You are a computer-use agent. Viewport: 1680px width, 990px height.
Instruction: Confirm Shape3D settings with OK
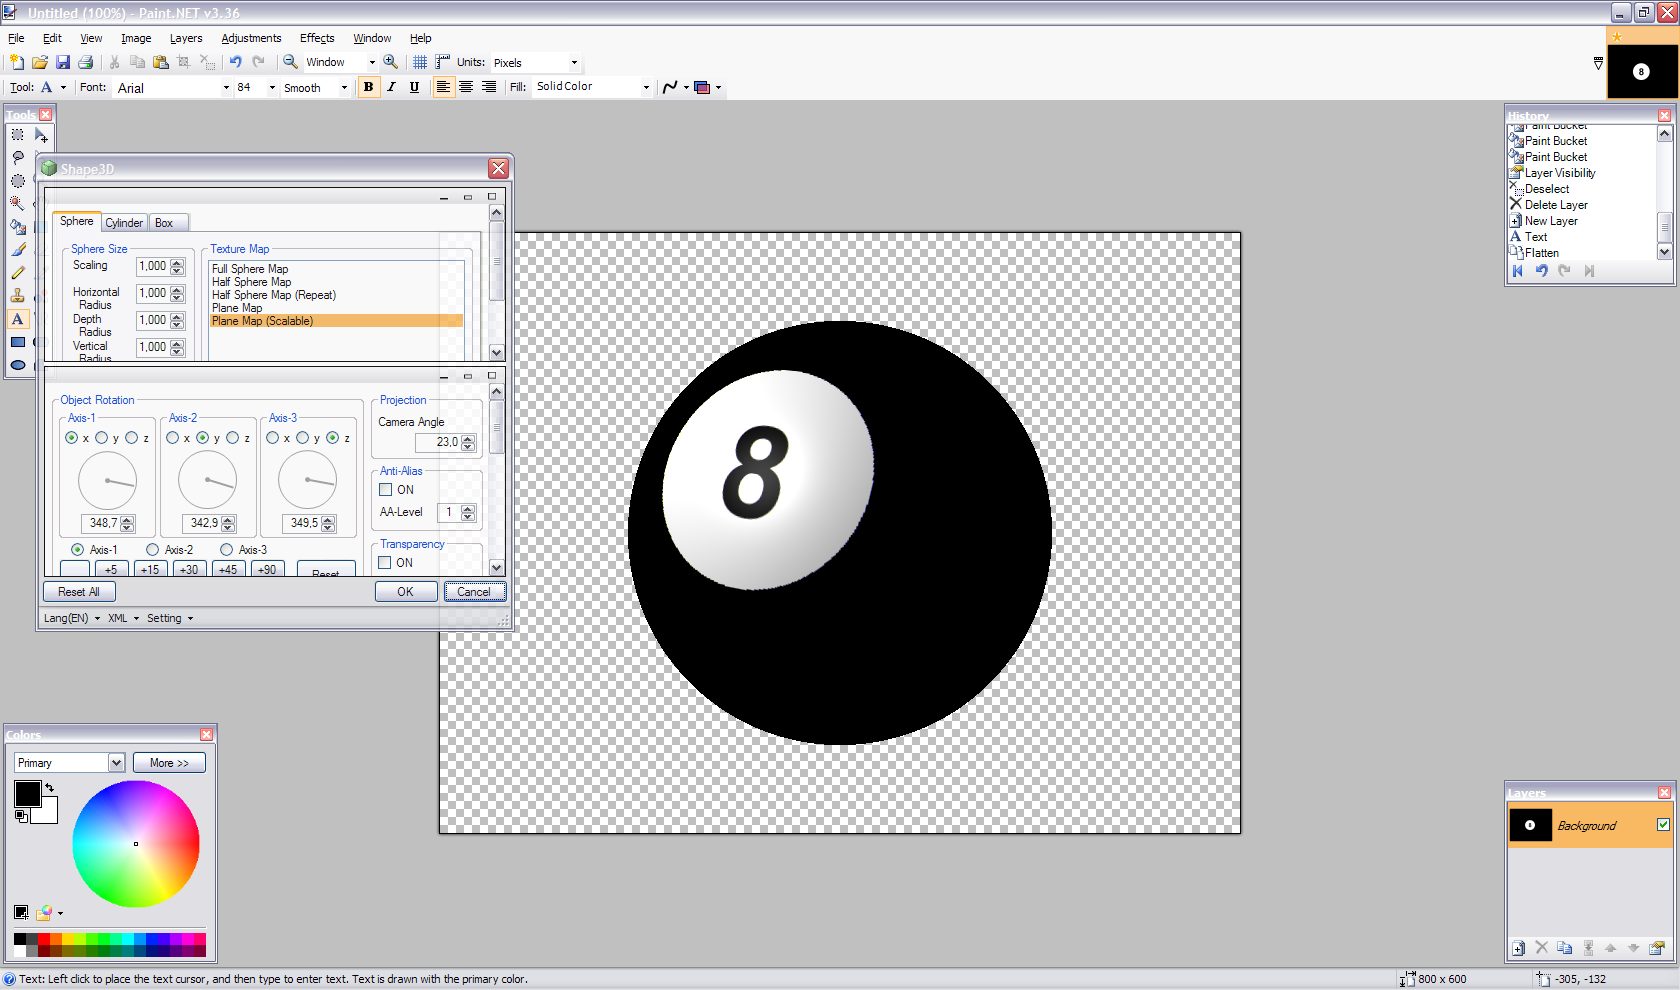pyautogui.click(x=406, y=591)
